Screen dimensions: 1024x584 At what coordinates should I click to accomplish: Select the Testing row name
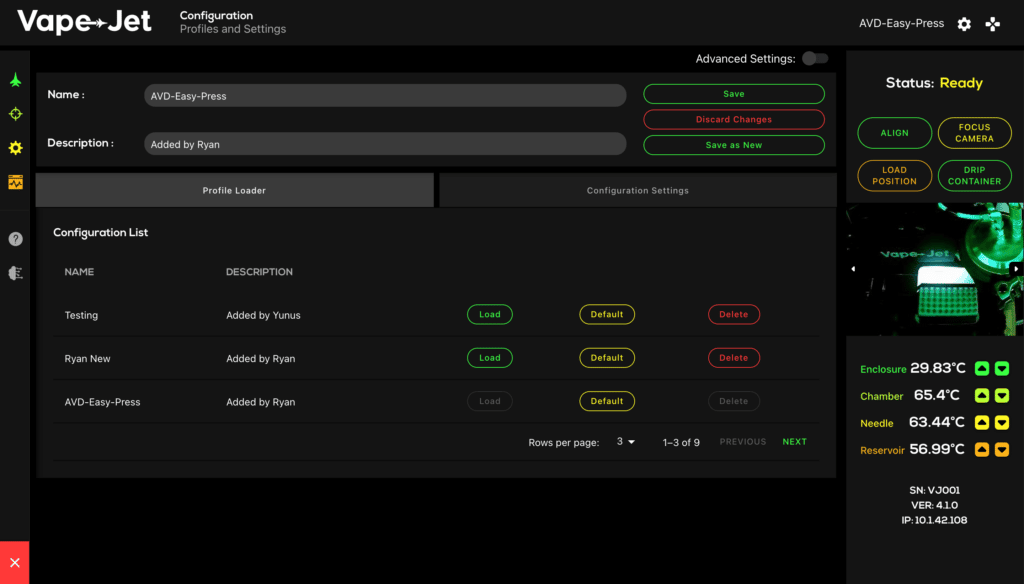pos(81,315)
